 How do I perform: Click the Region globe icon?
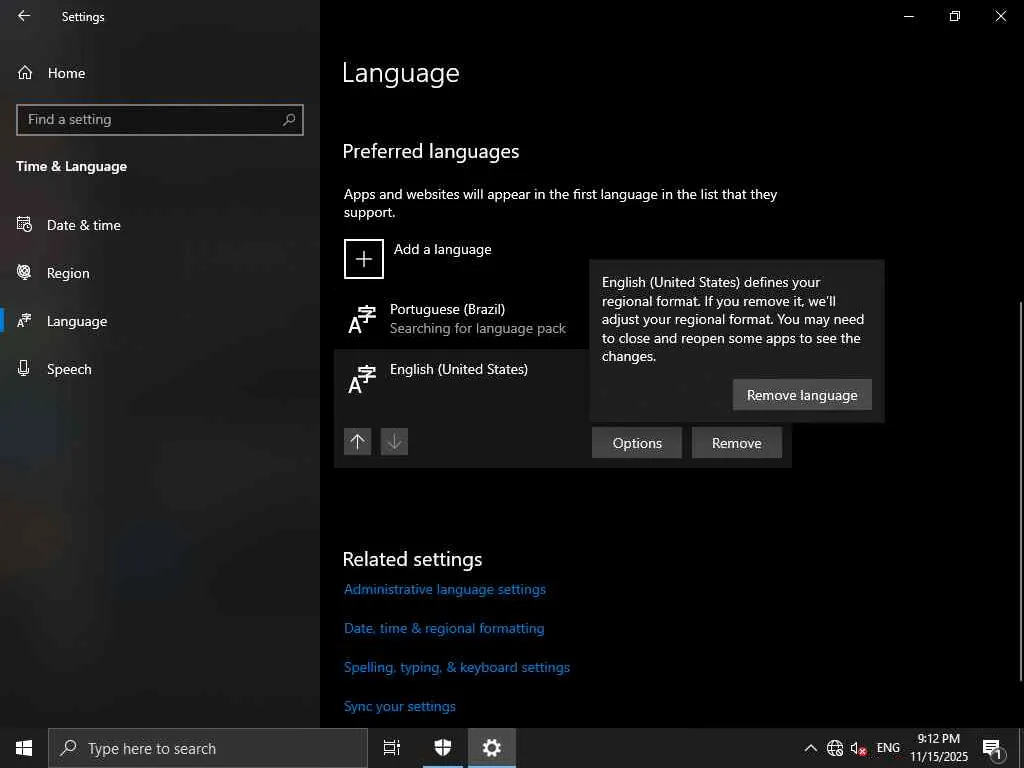pos(24,272)
